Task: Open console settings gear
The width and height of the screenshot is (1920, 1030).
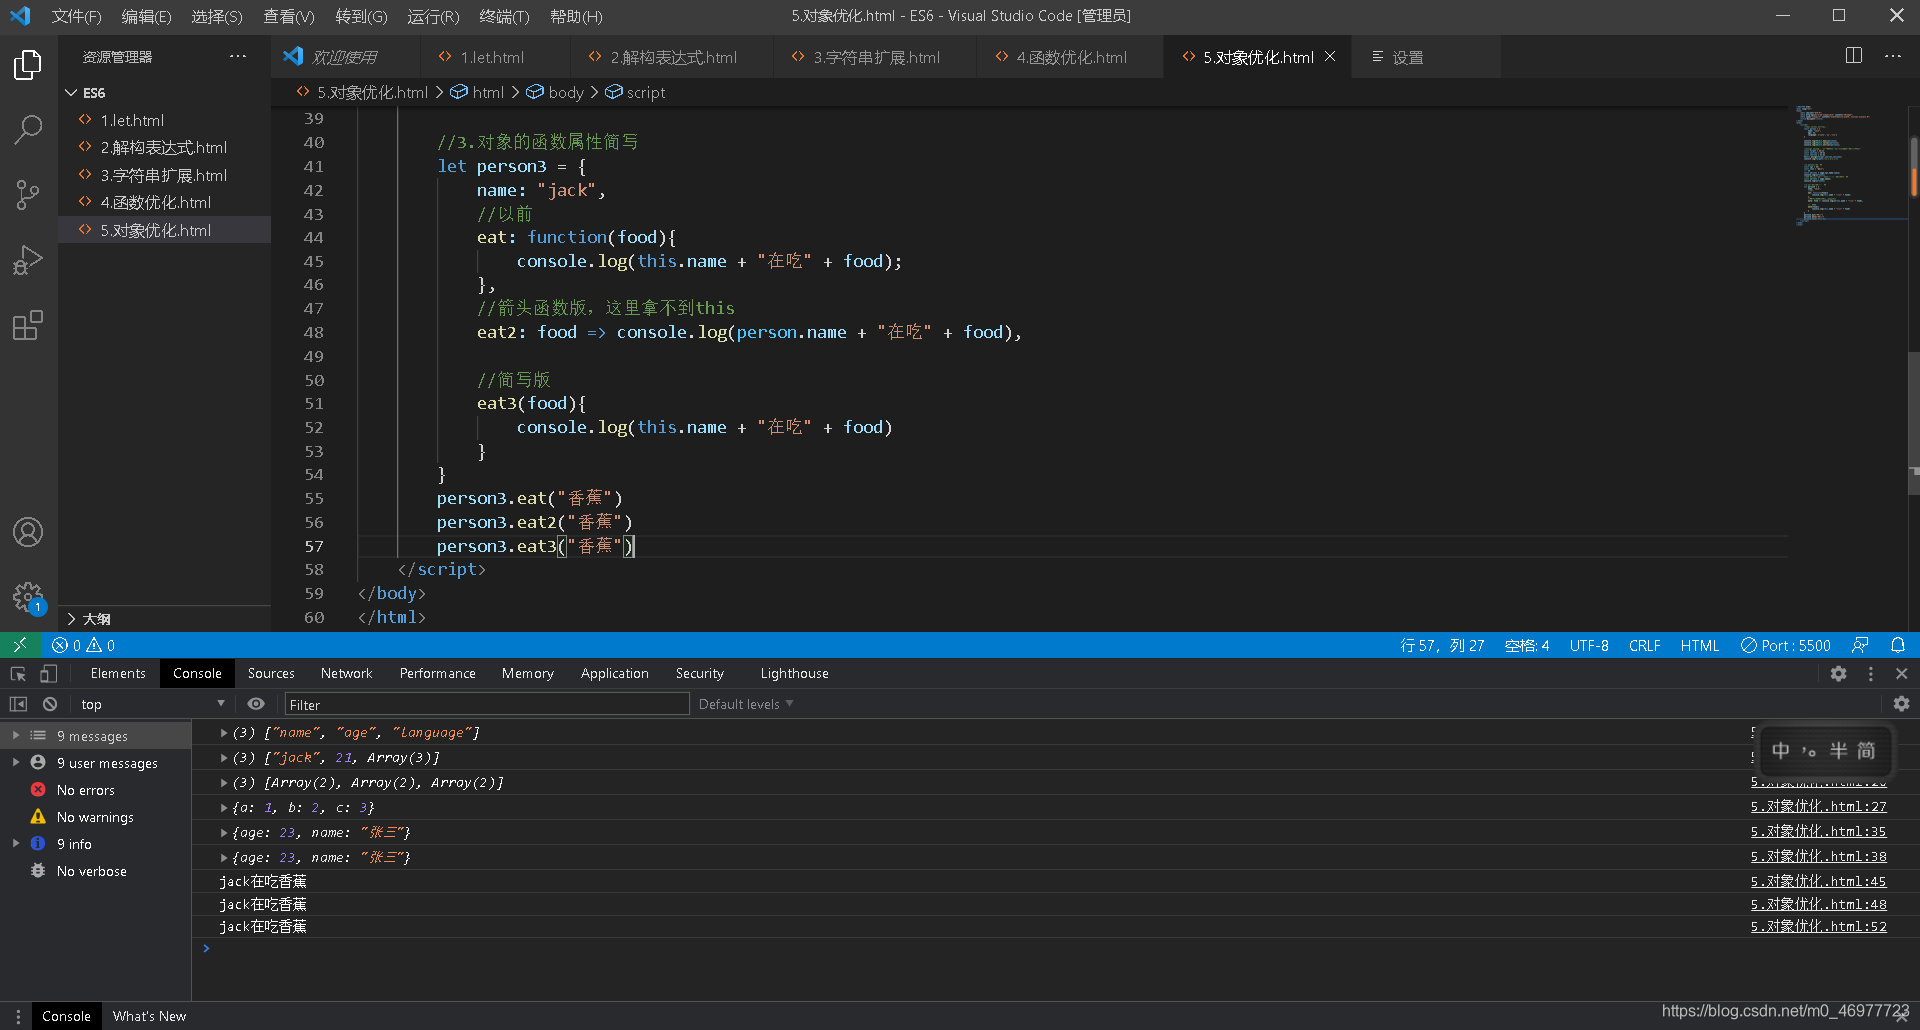Action: (1901, 704)
